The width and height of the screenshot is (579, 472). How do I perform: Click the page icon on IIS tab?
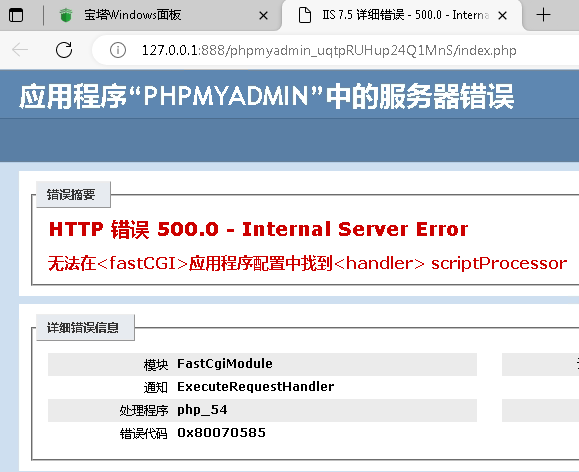[305, 15]
